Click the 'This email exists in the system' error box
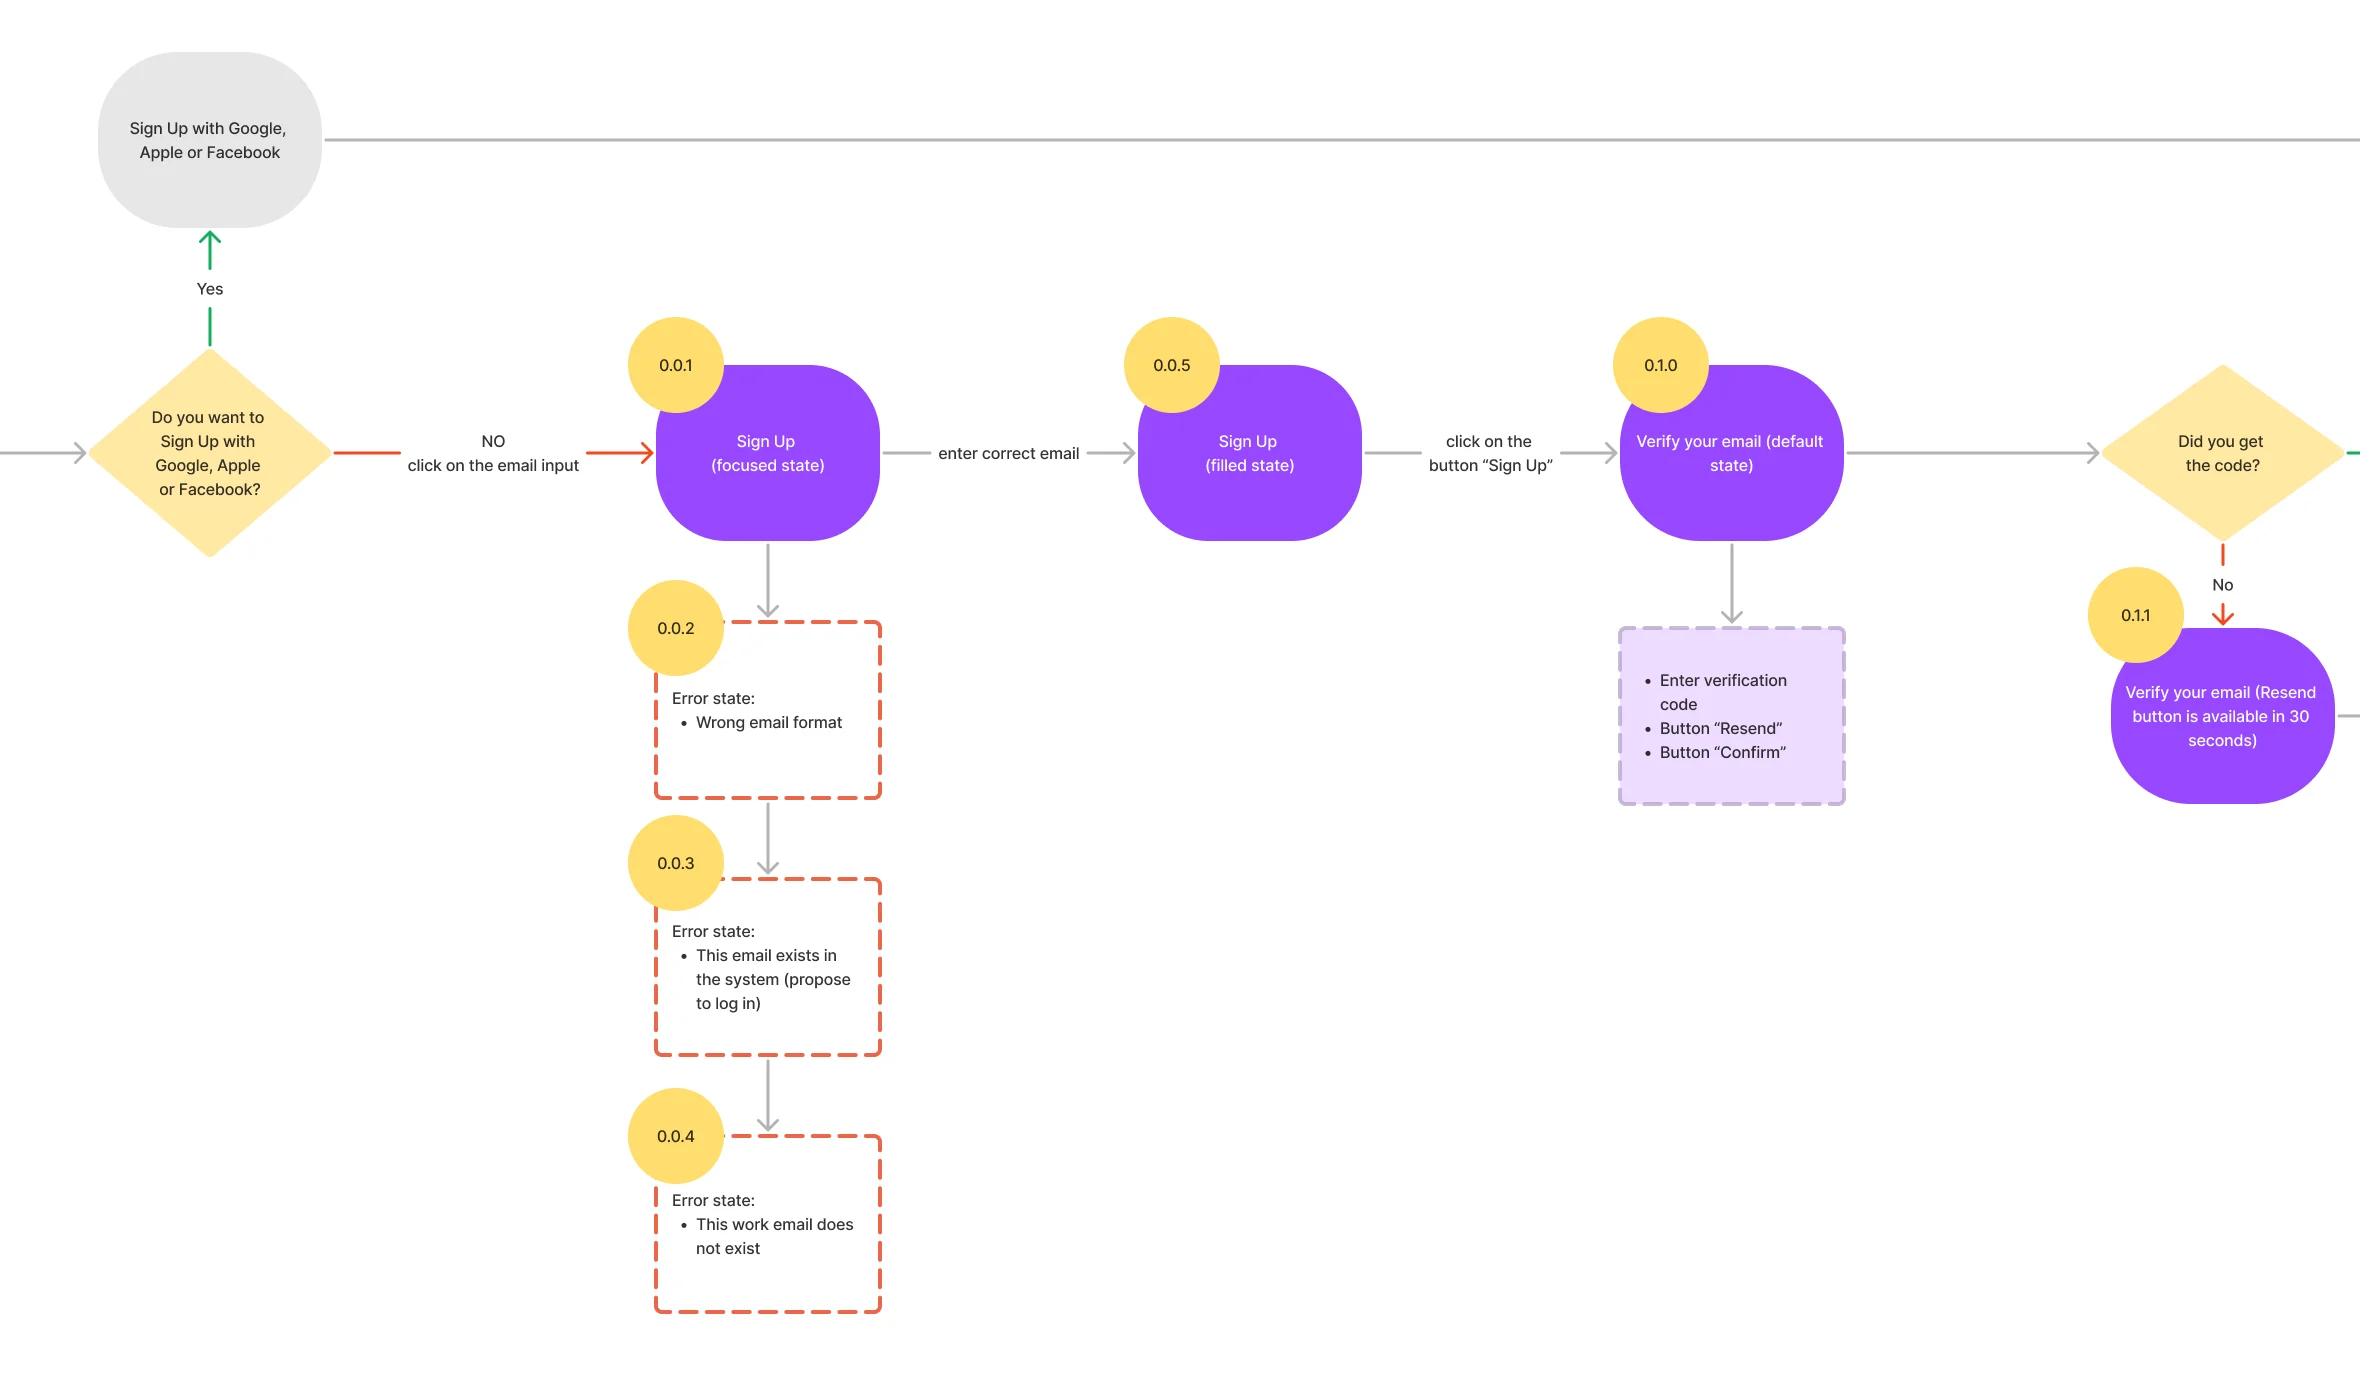This screenshot has width=2360, height=1400. pyautogui.click(x=768, y=967)
